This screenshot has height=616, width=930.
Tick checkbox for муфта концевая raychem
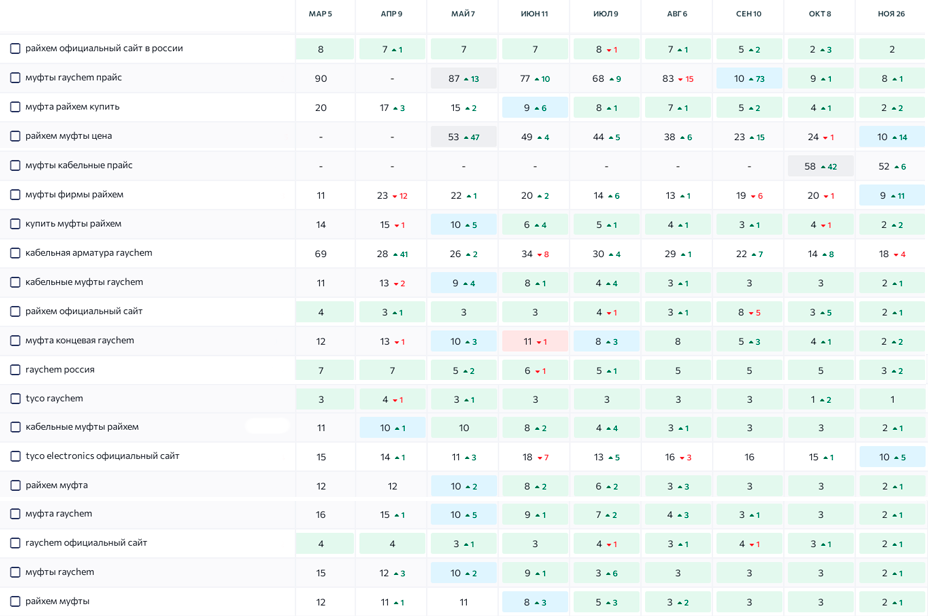click(15, 341)
